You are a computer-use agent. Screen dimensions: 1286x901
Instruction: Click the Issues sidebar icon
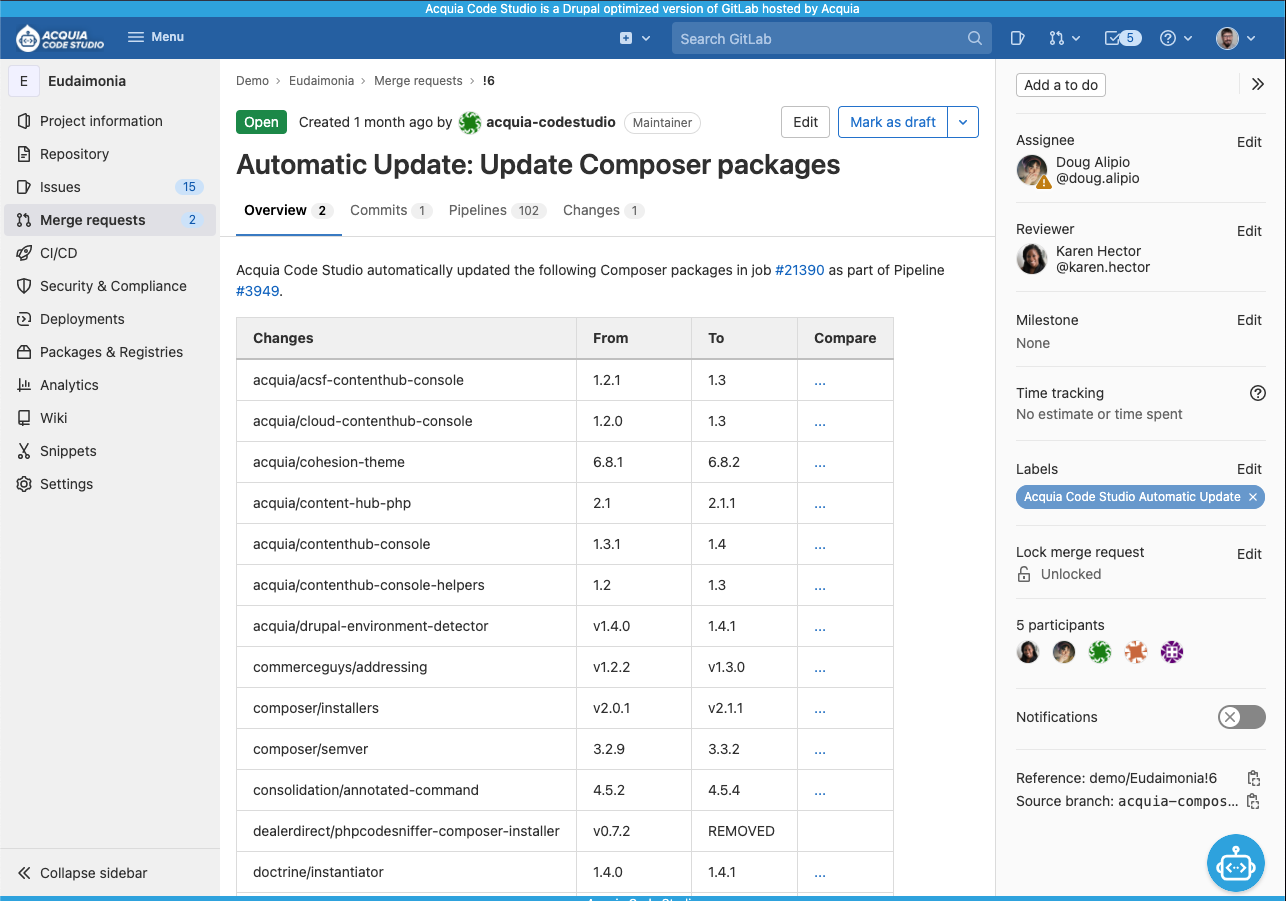click(x=24, y=187)
